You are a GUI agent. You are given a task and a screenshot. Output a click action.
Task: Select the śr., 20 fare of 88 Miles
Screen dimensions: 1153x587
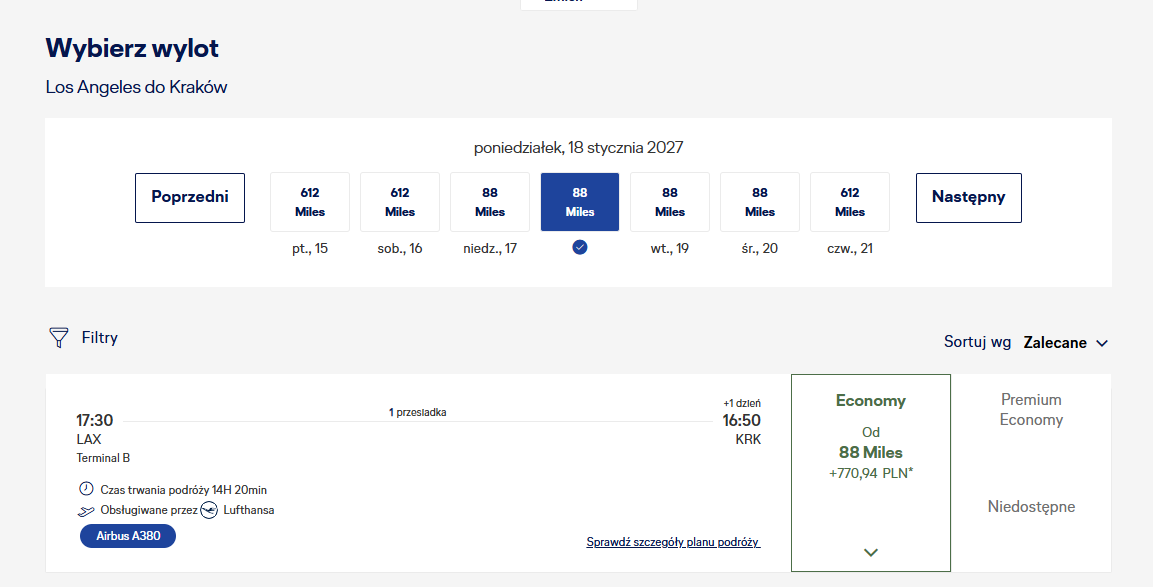[x=760, y=202]
